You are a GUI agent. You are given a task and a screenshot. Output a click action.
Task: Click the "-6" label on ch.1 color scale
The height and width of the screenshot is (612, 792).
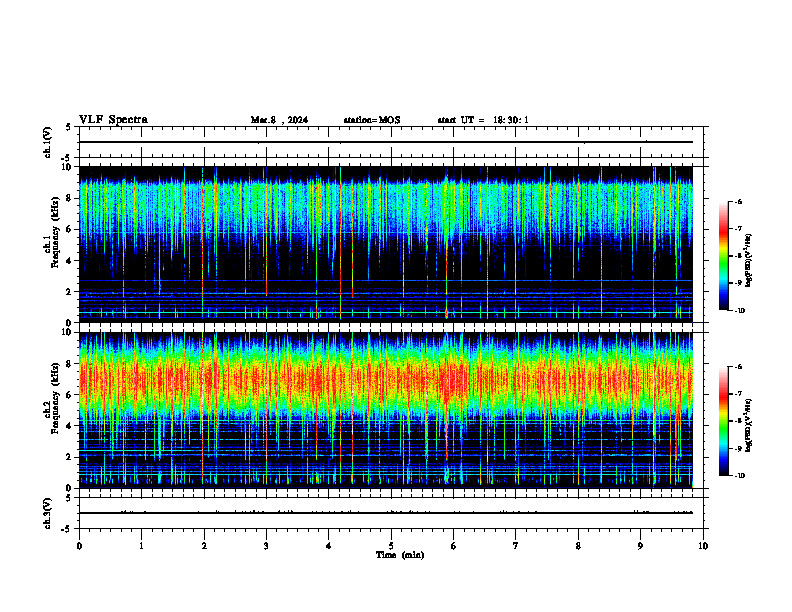pyautogui.click(x=738, y=201)
